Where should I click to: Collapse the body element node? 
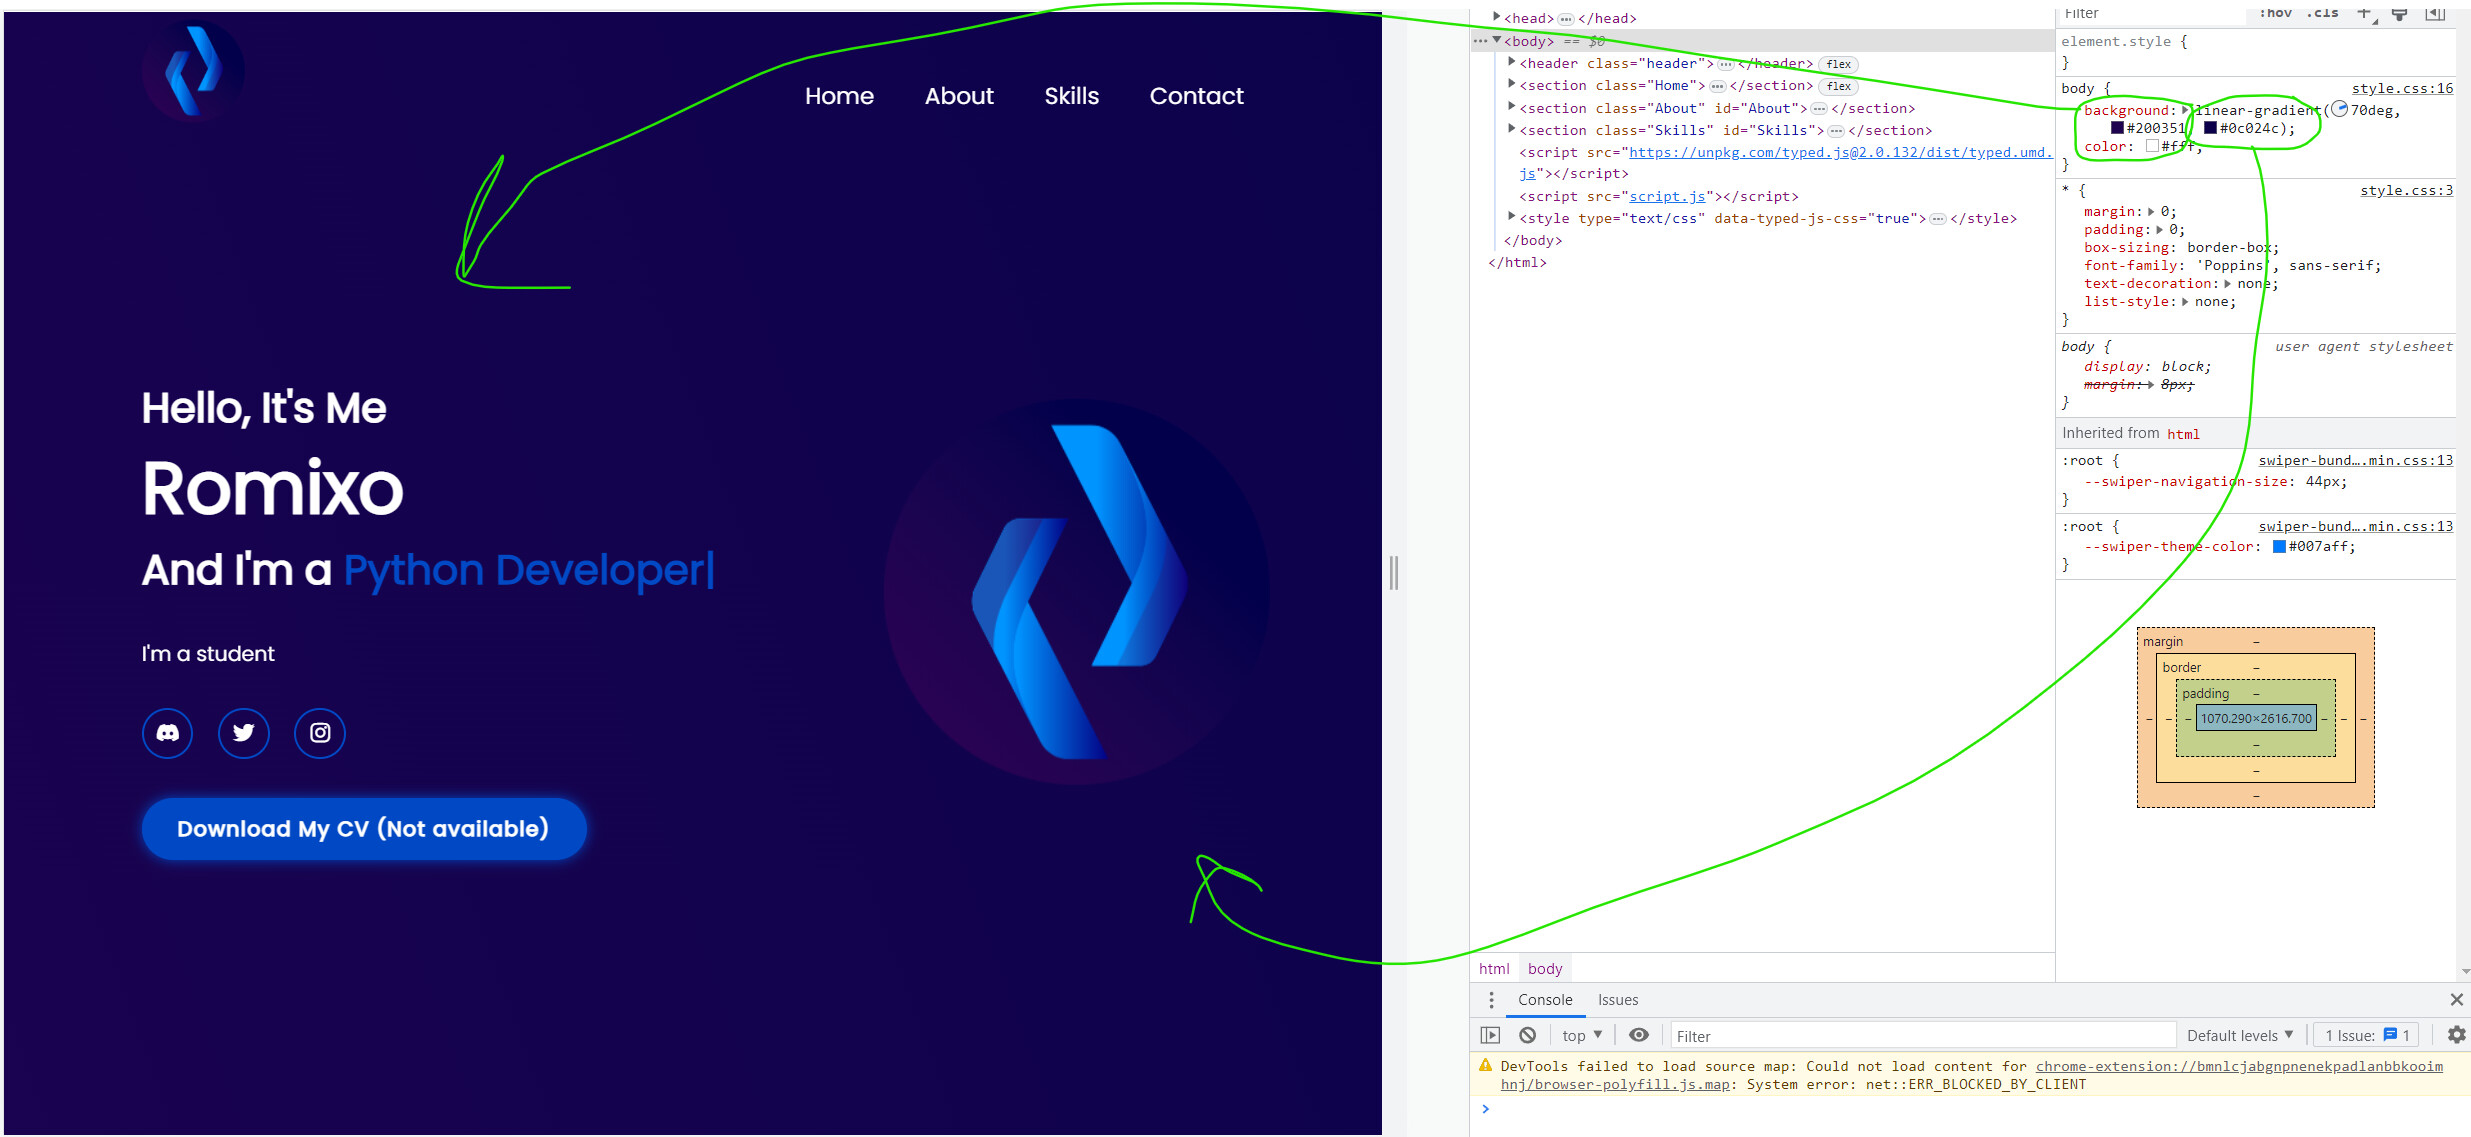pyautogui.click(x=1496, y=40)
